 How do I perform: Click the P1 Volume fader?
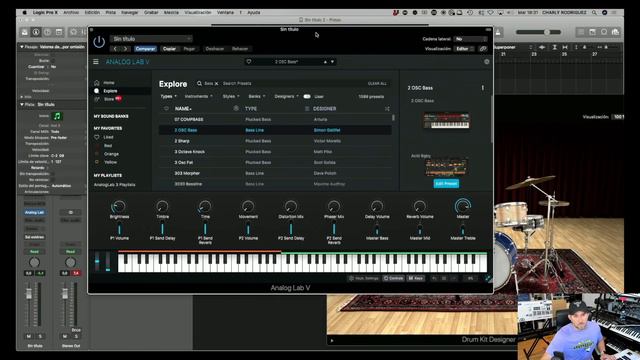coord(119,229)
